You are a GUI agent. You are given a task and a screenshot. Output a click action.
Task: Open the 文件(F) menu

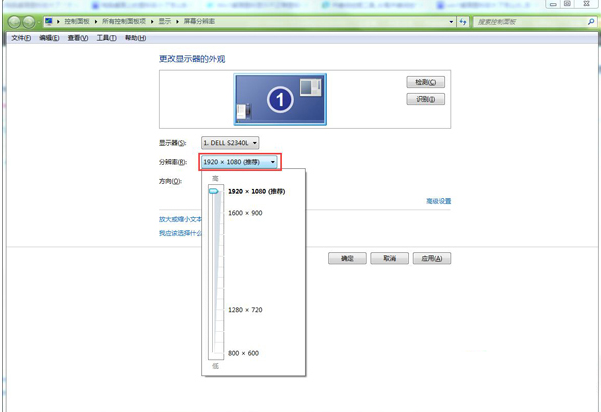20,38
